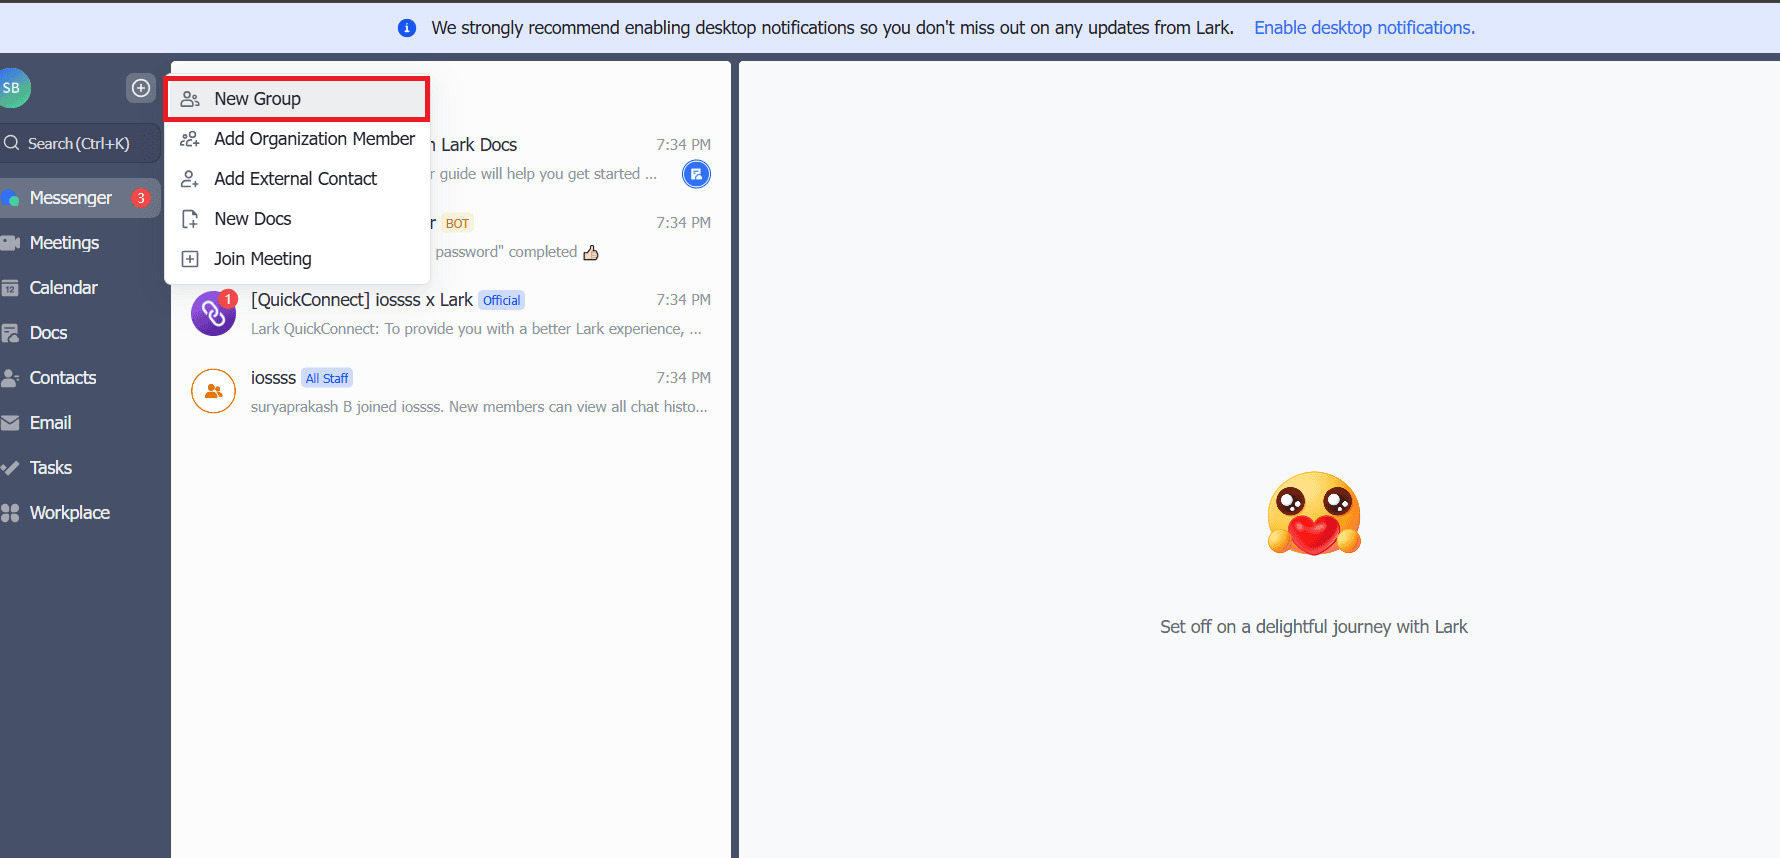Click the SB profile avatar
Screen dimensions: 1780x858
click(13, 88)
